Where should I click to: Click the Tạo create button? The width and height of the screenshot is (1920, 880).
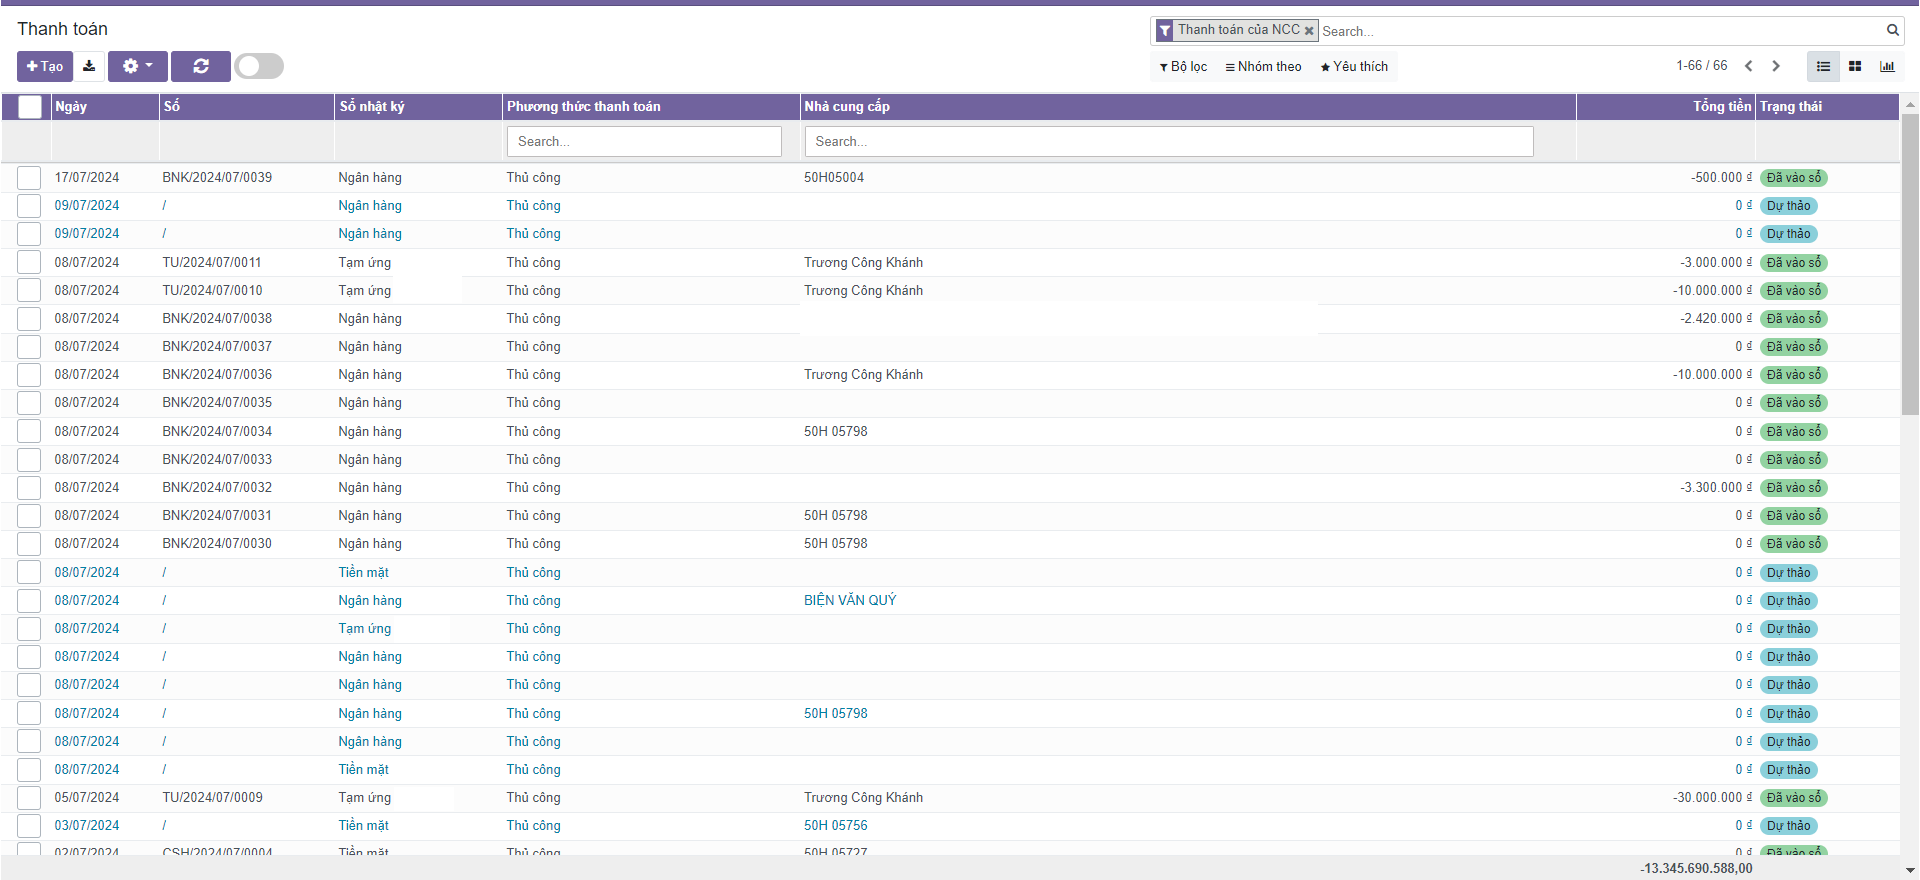pyautogui.click(x=45, y=66)
